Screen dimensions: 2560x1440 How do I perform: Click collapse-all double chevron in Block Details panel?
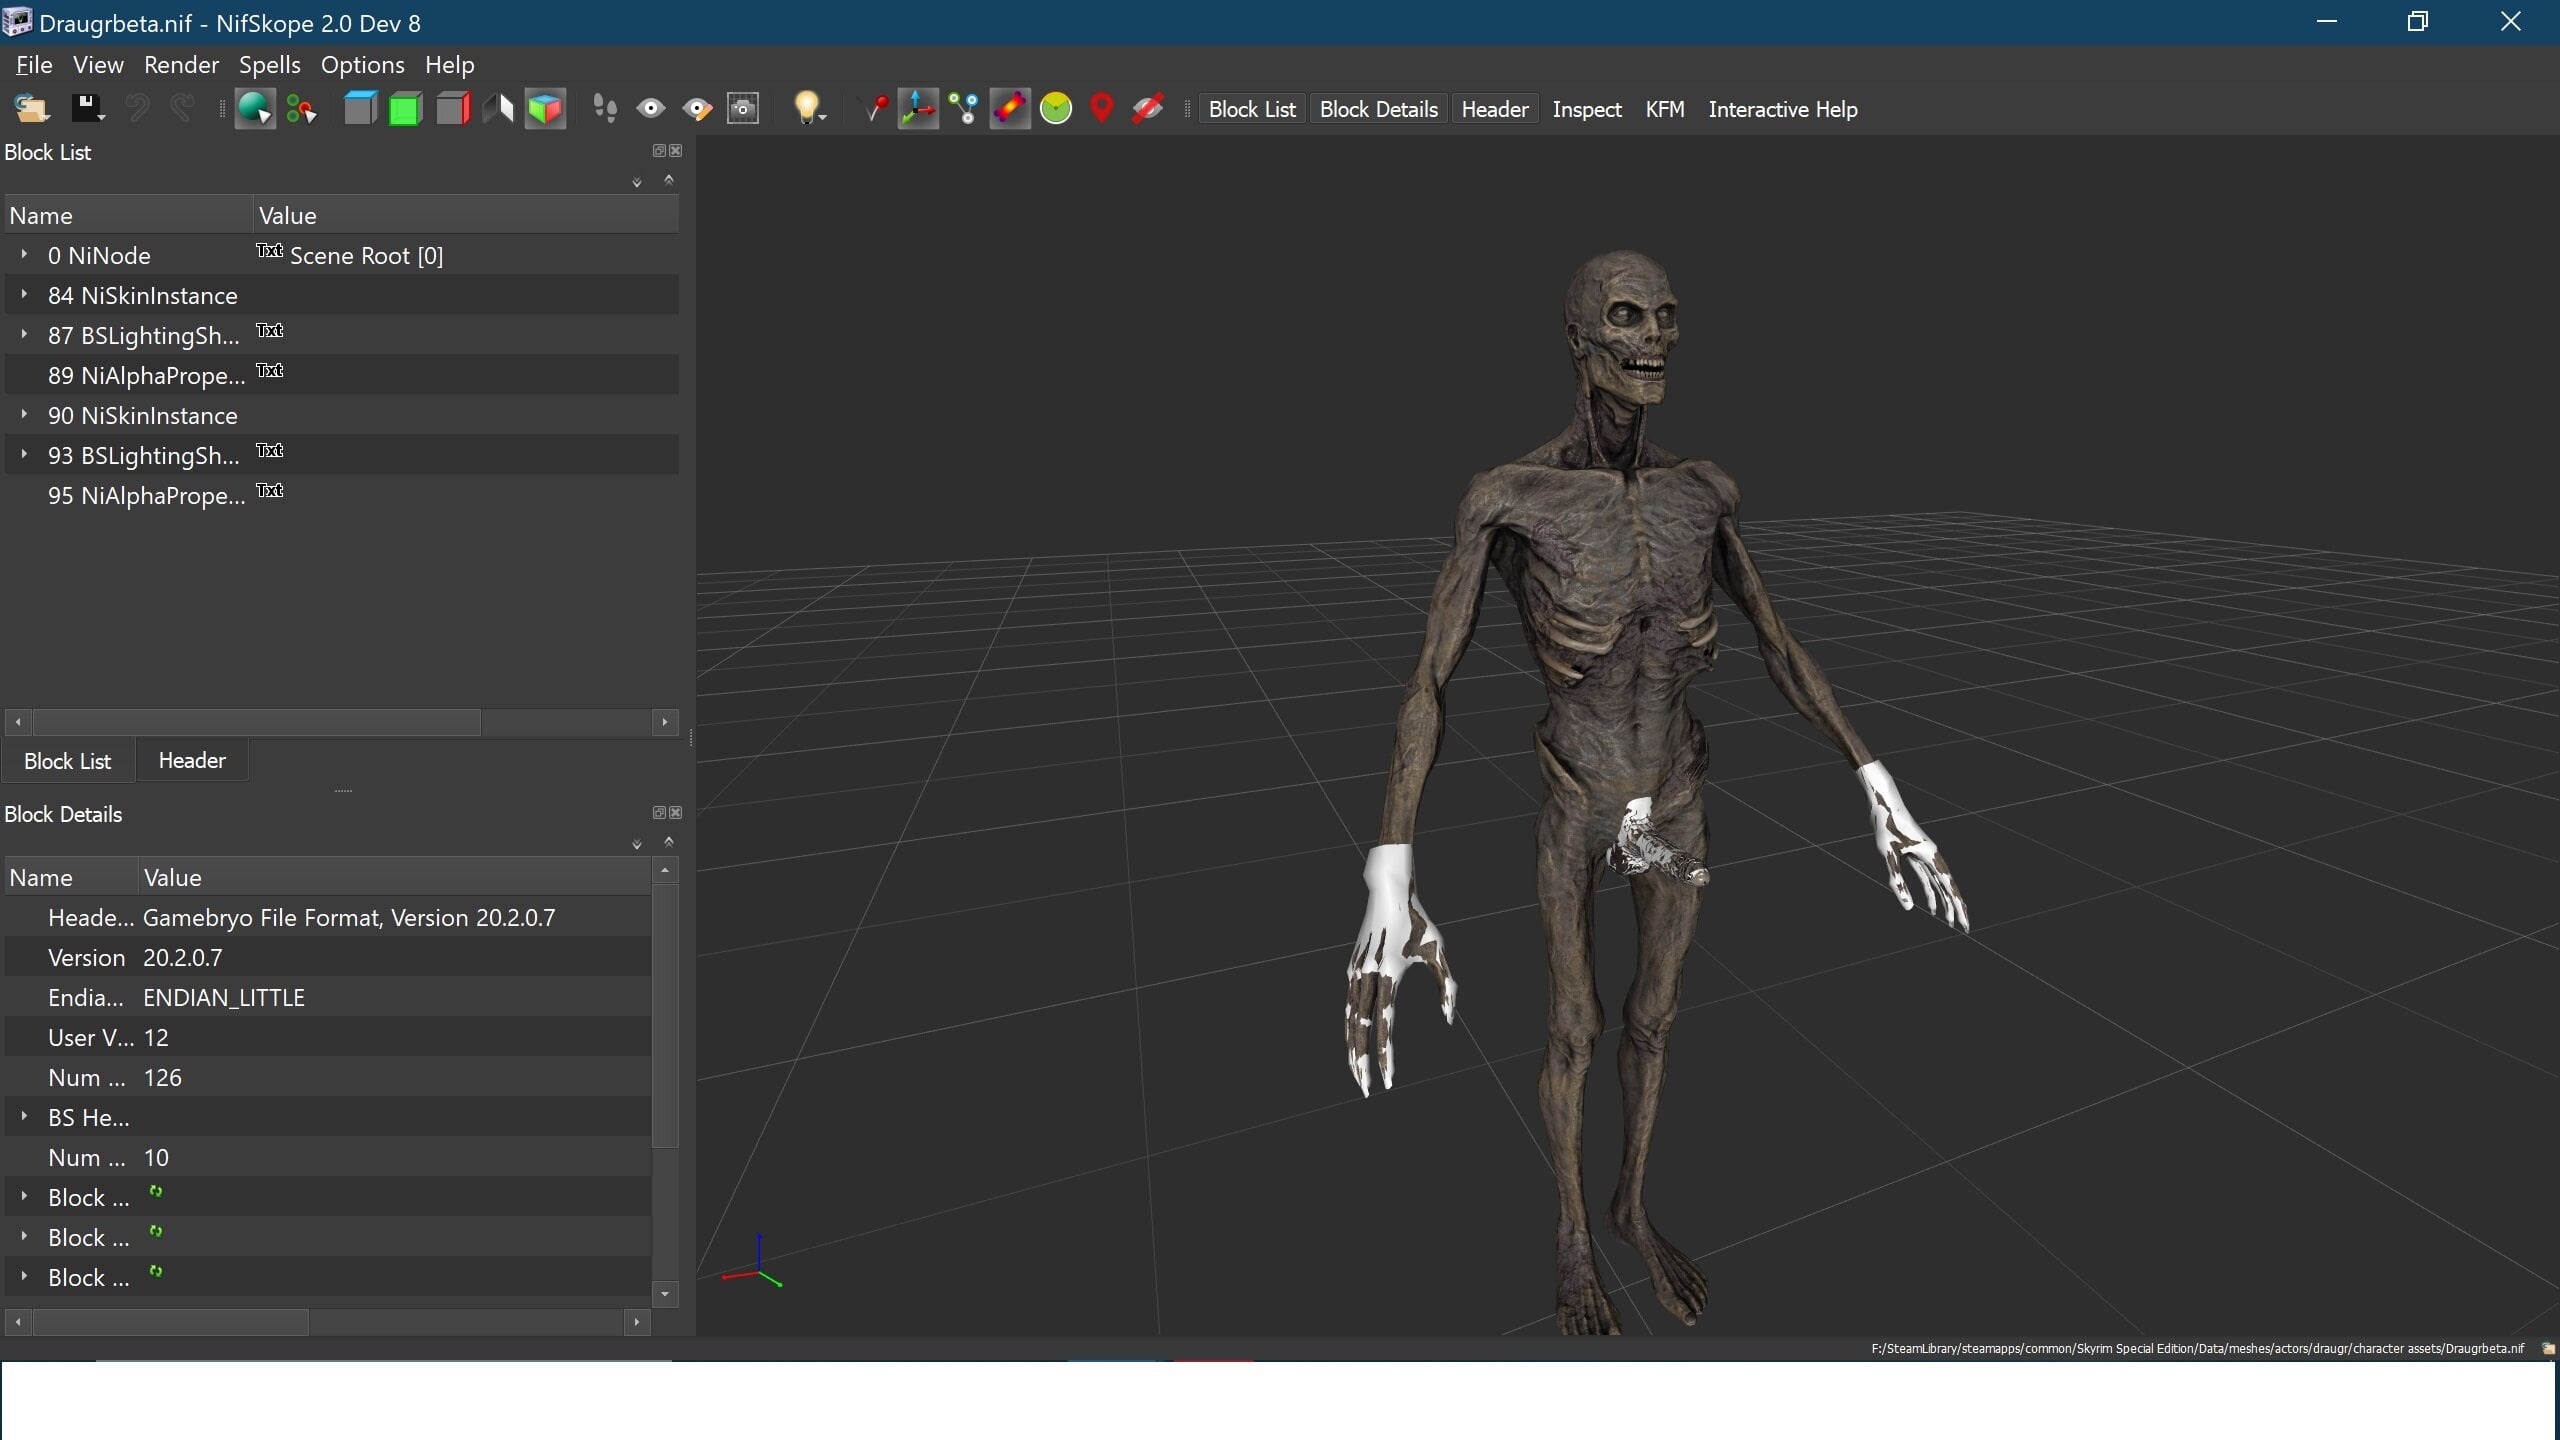click(669, 842)
